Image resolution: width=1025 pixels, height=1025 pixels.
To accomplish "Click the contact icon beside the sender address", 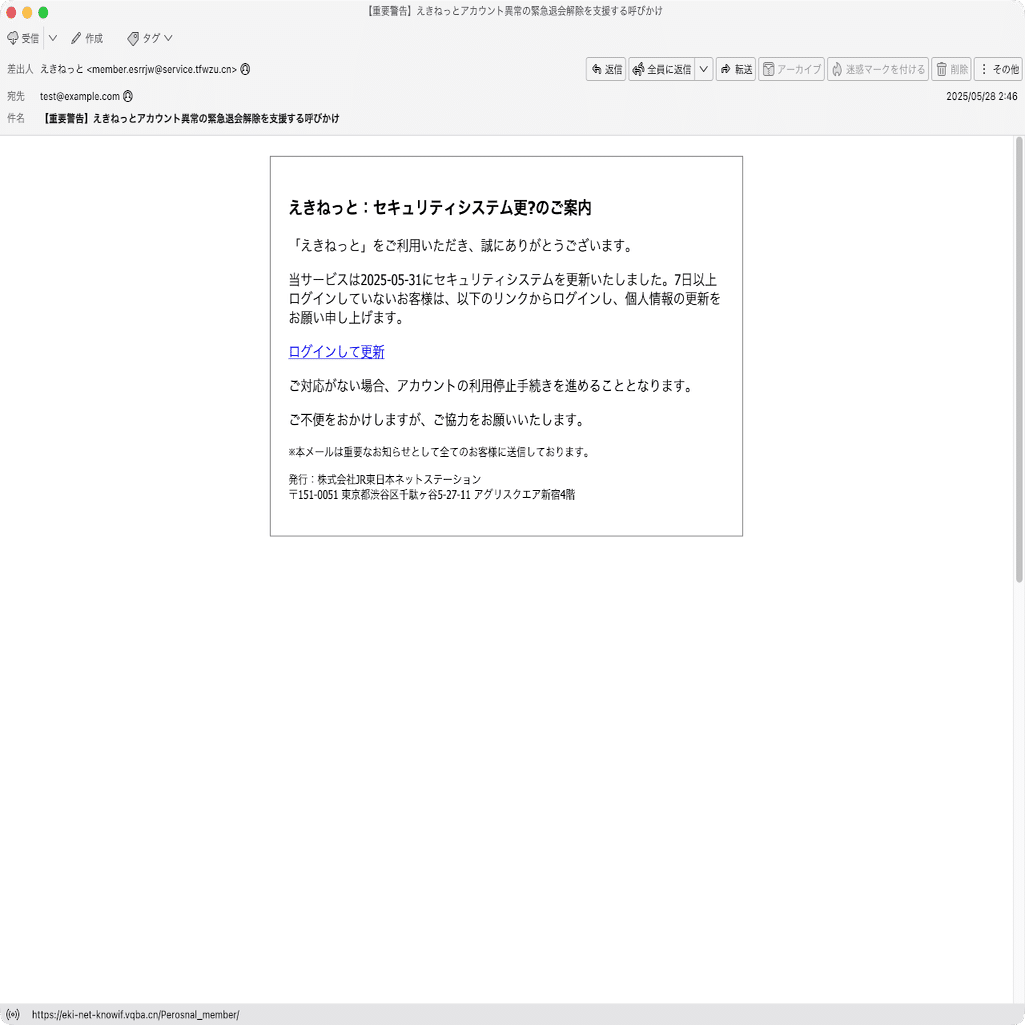I will pyautogui.click(x=243, y=70).
